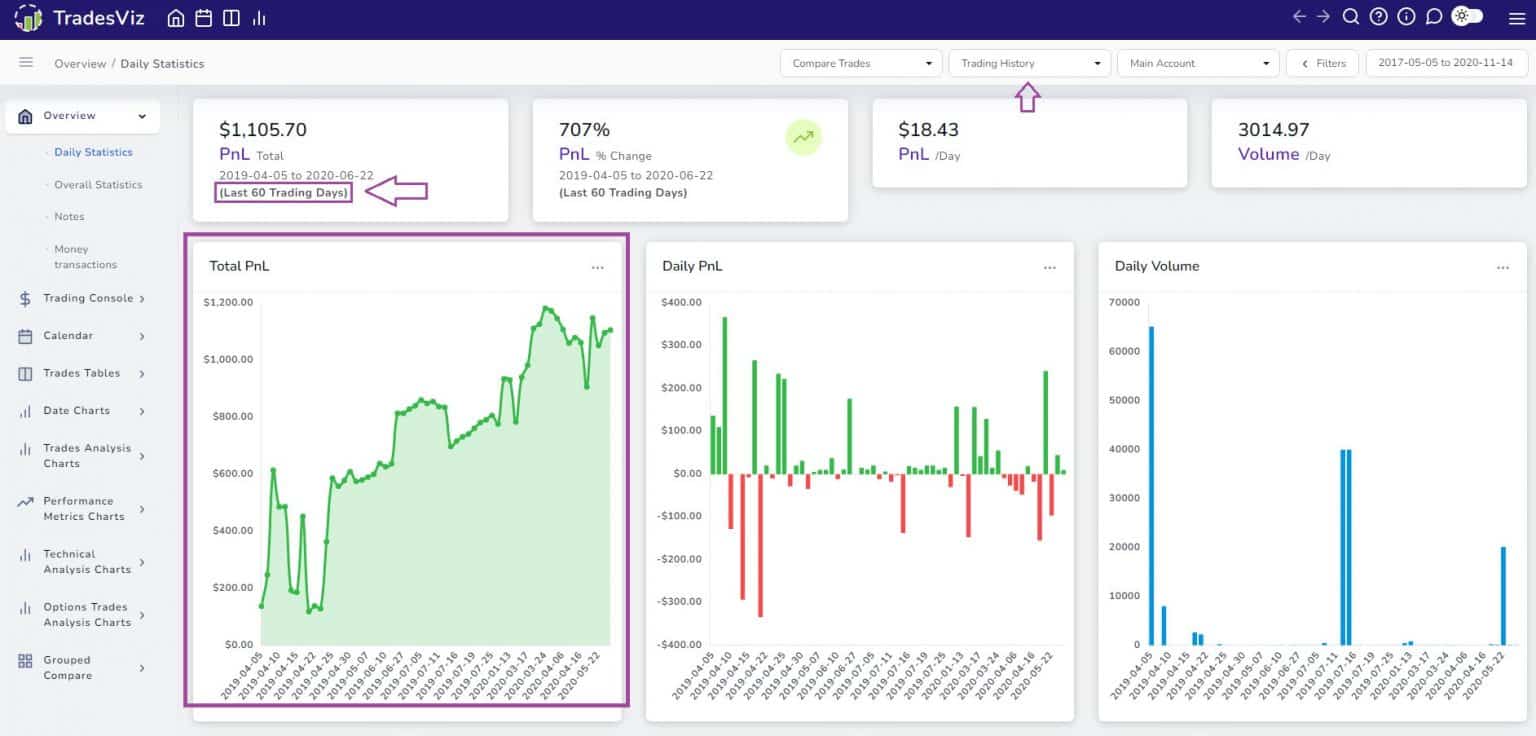Click the Filters button
Screen dimensions: 1536x736
point(1323,61)
